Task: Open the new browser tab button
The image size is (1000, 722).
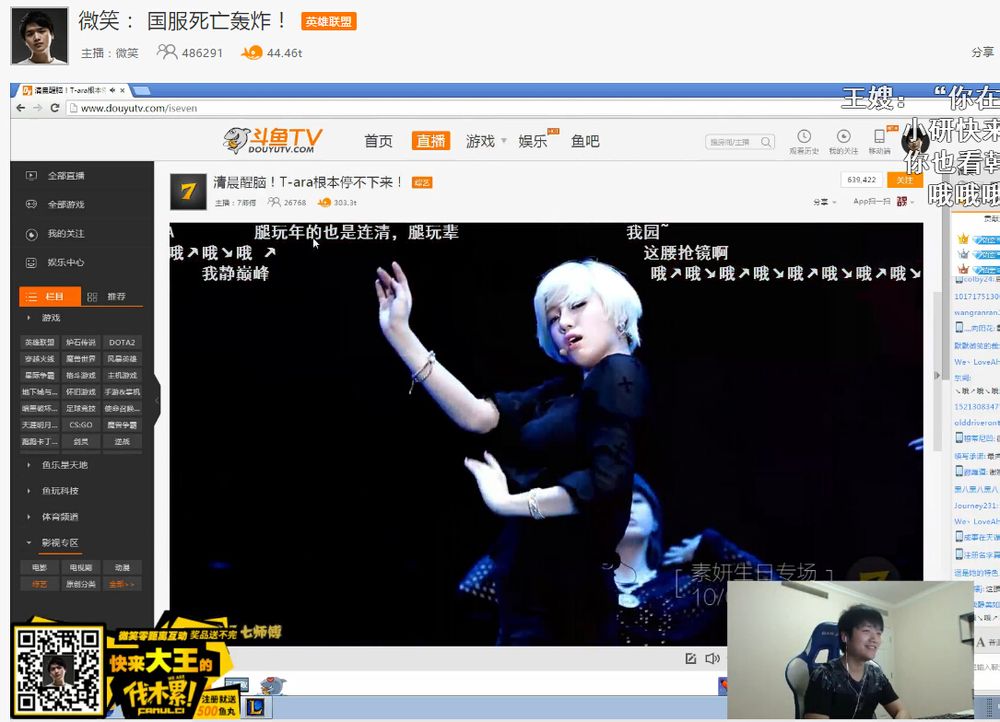Action: pos(141,91)
